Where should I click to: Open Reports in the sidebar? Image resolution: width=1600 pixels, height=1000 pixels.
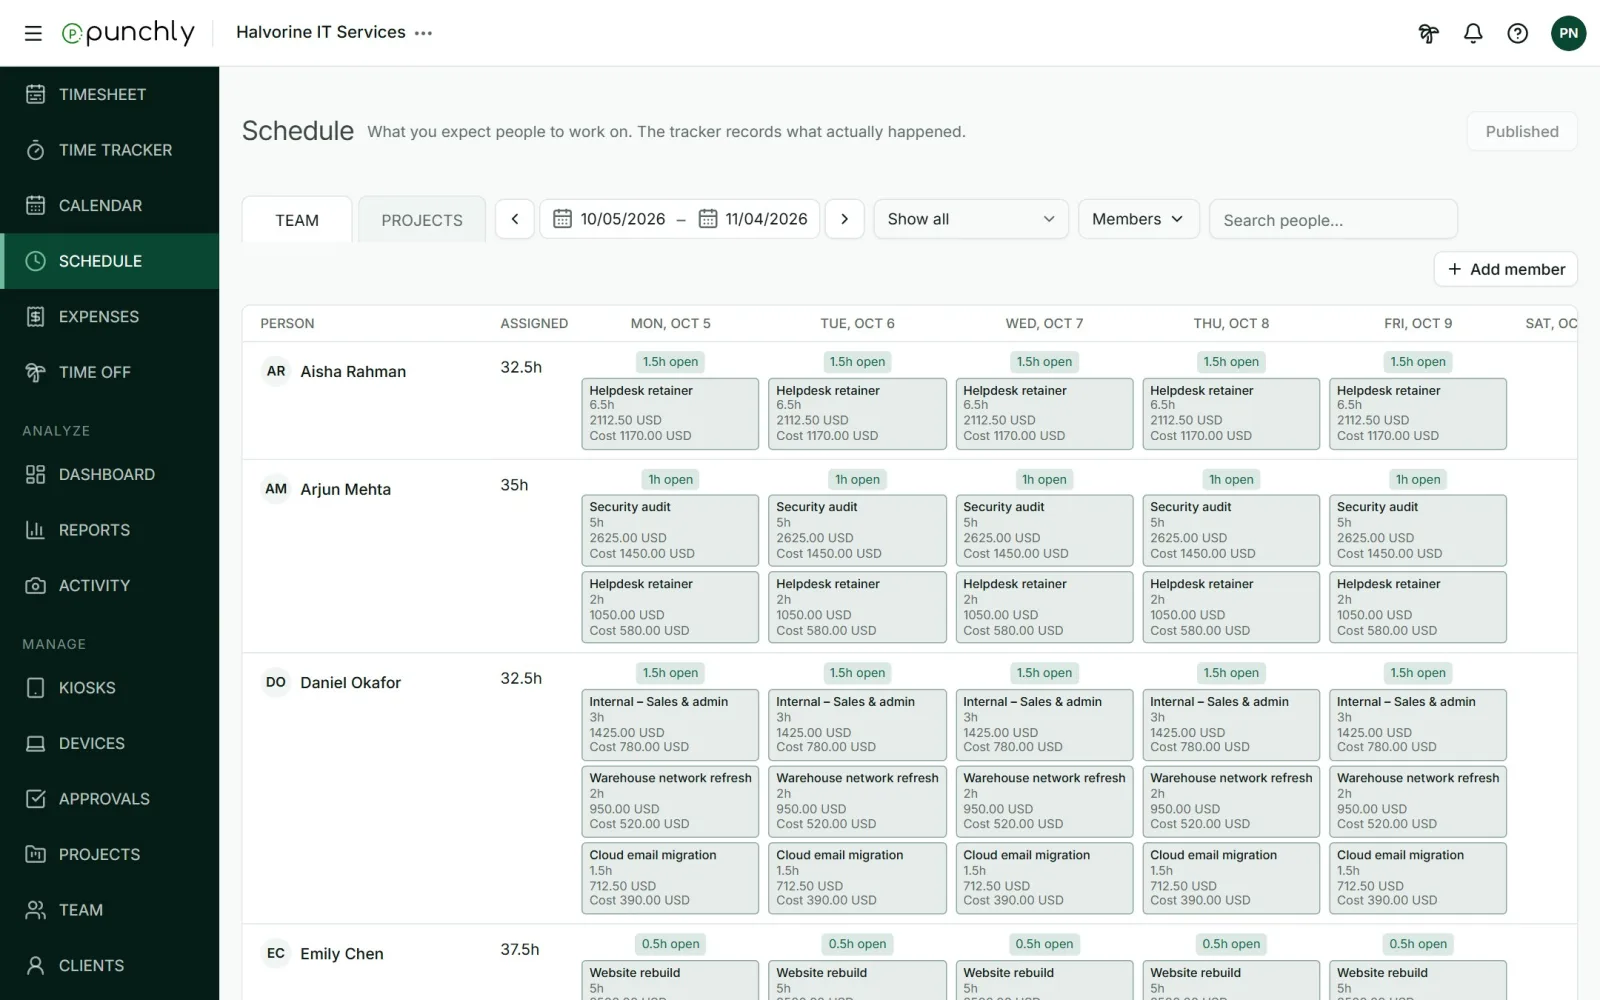(110, 530)
